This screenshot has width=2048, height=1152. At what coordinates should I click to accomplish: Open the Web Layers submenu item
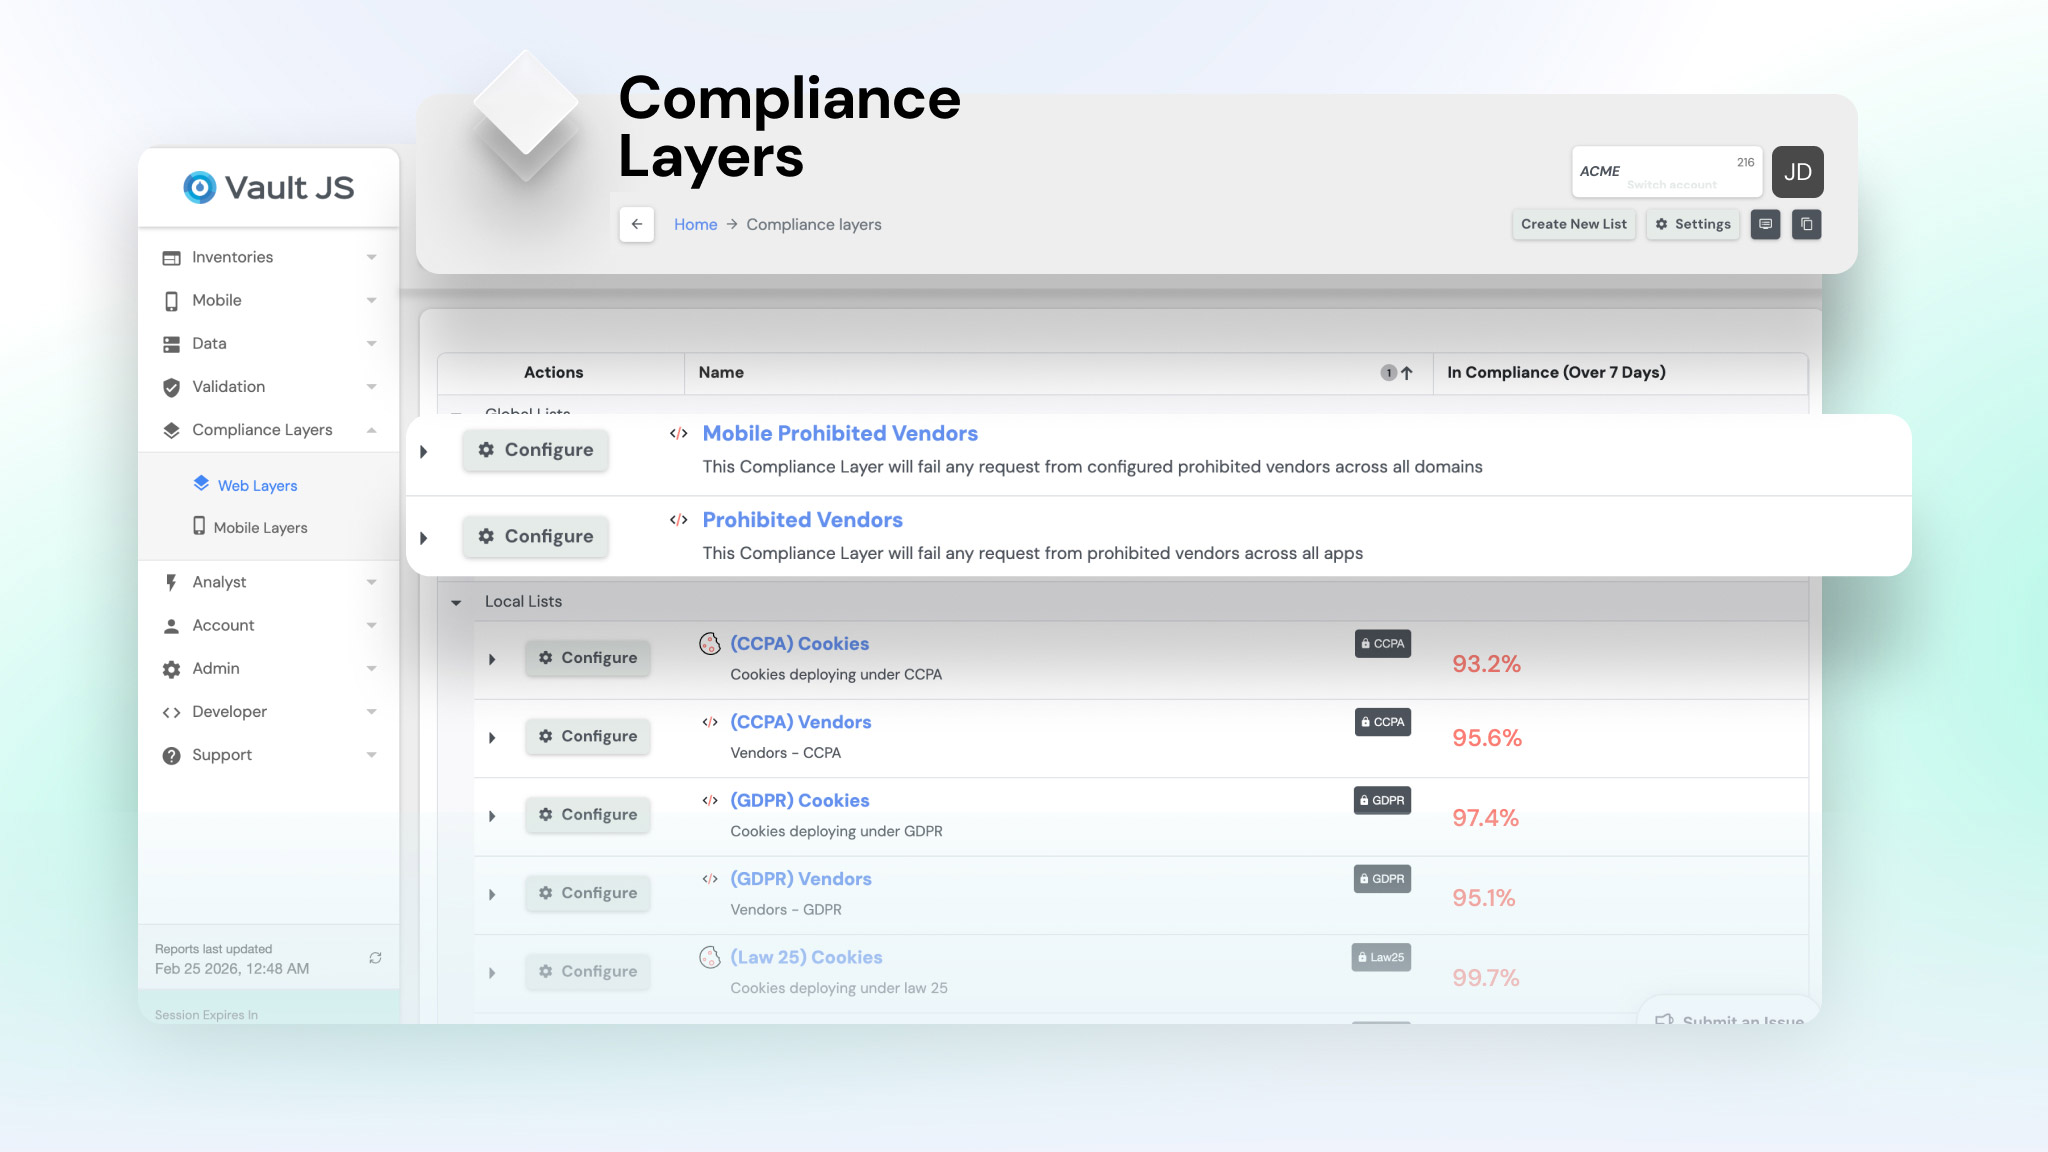pos(257,485)
